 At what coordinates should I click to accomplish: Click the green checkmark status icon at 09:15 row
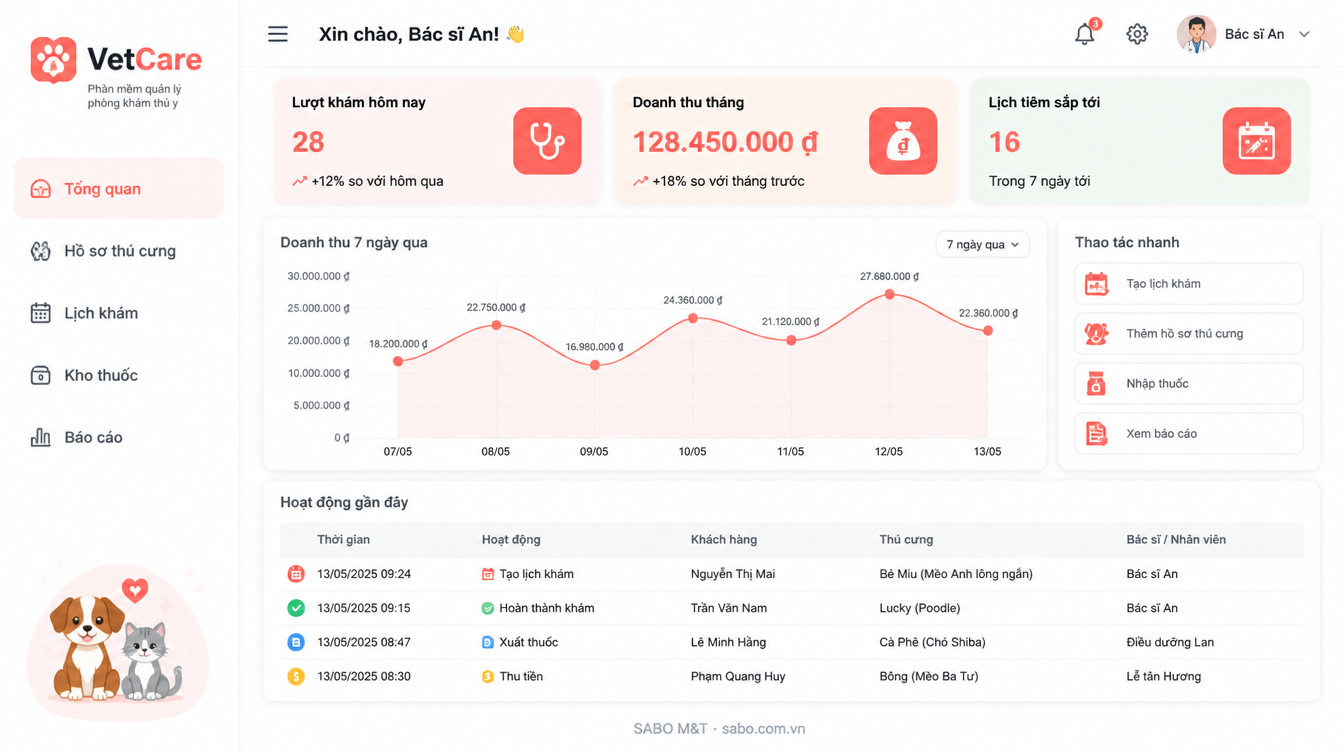[296, 608]
